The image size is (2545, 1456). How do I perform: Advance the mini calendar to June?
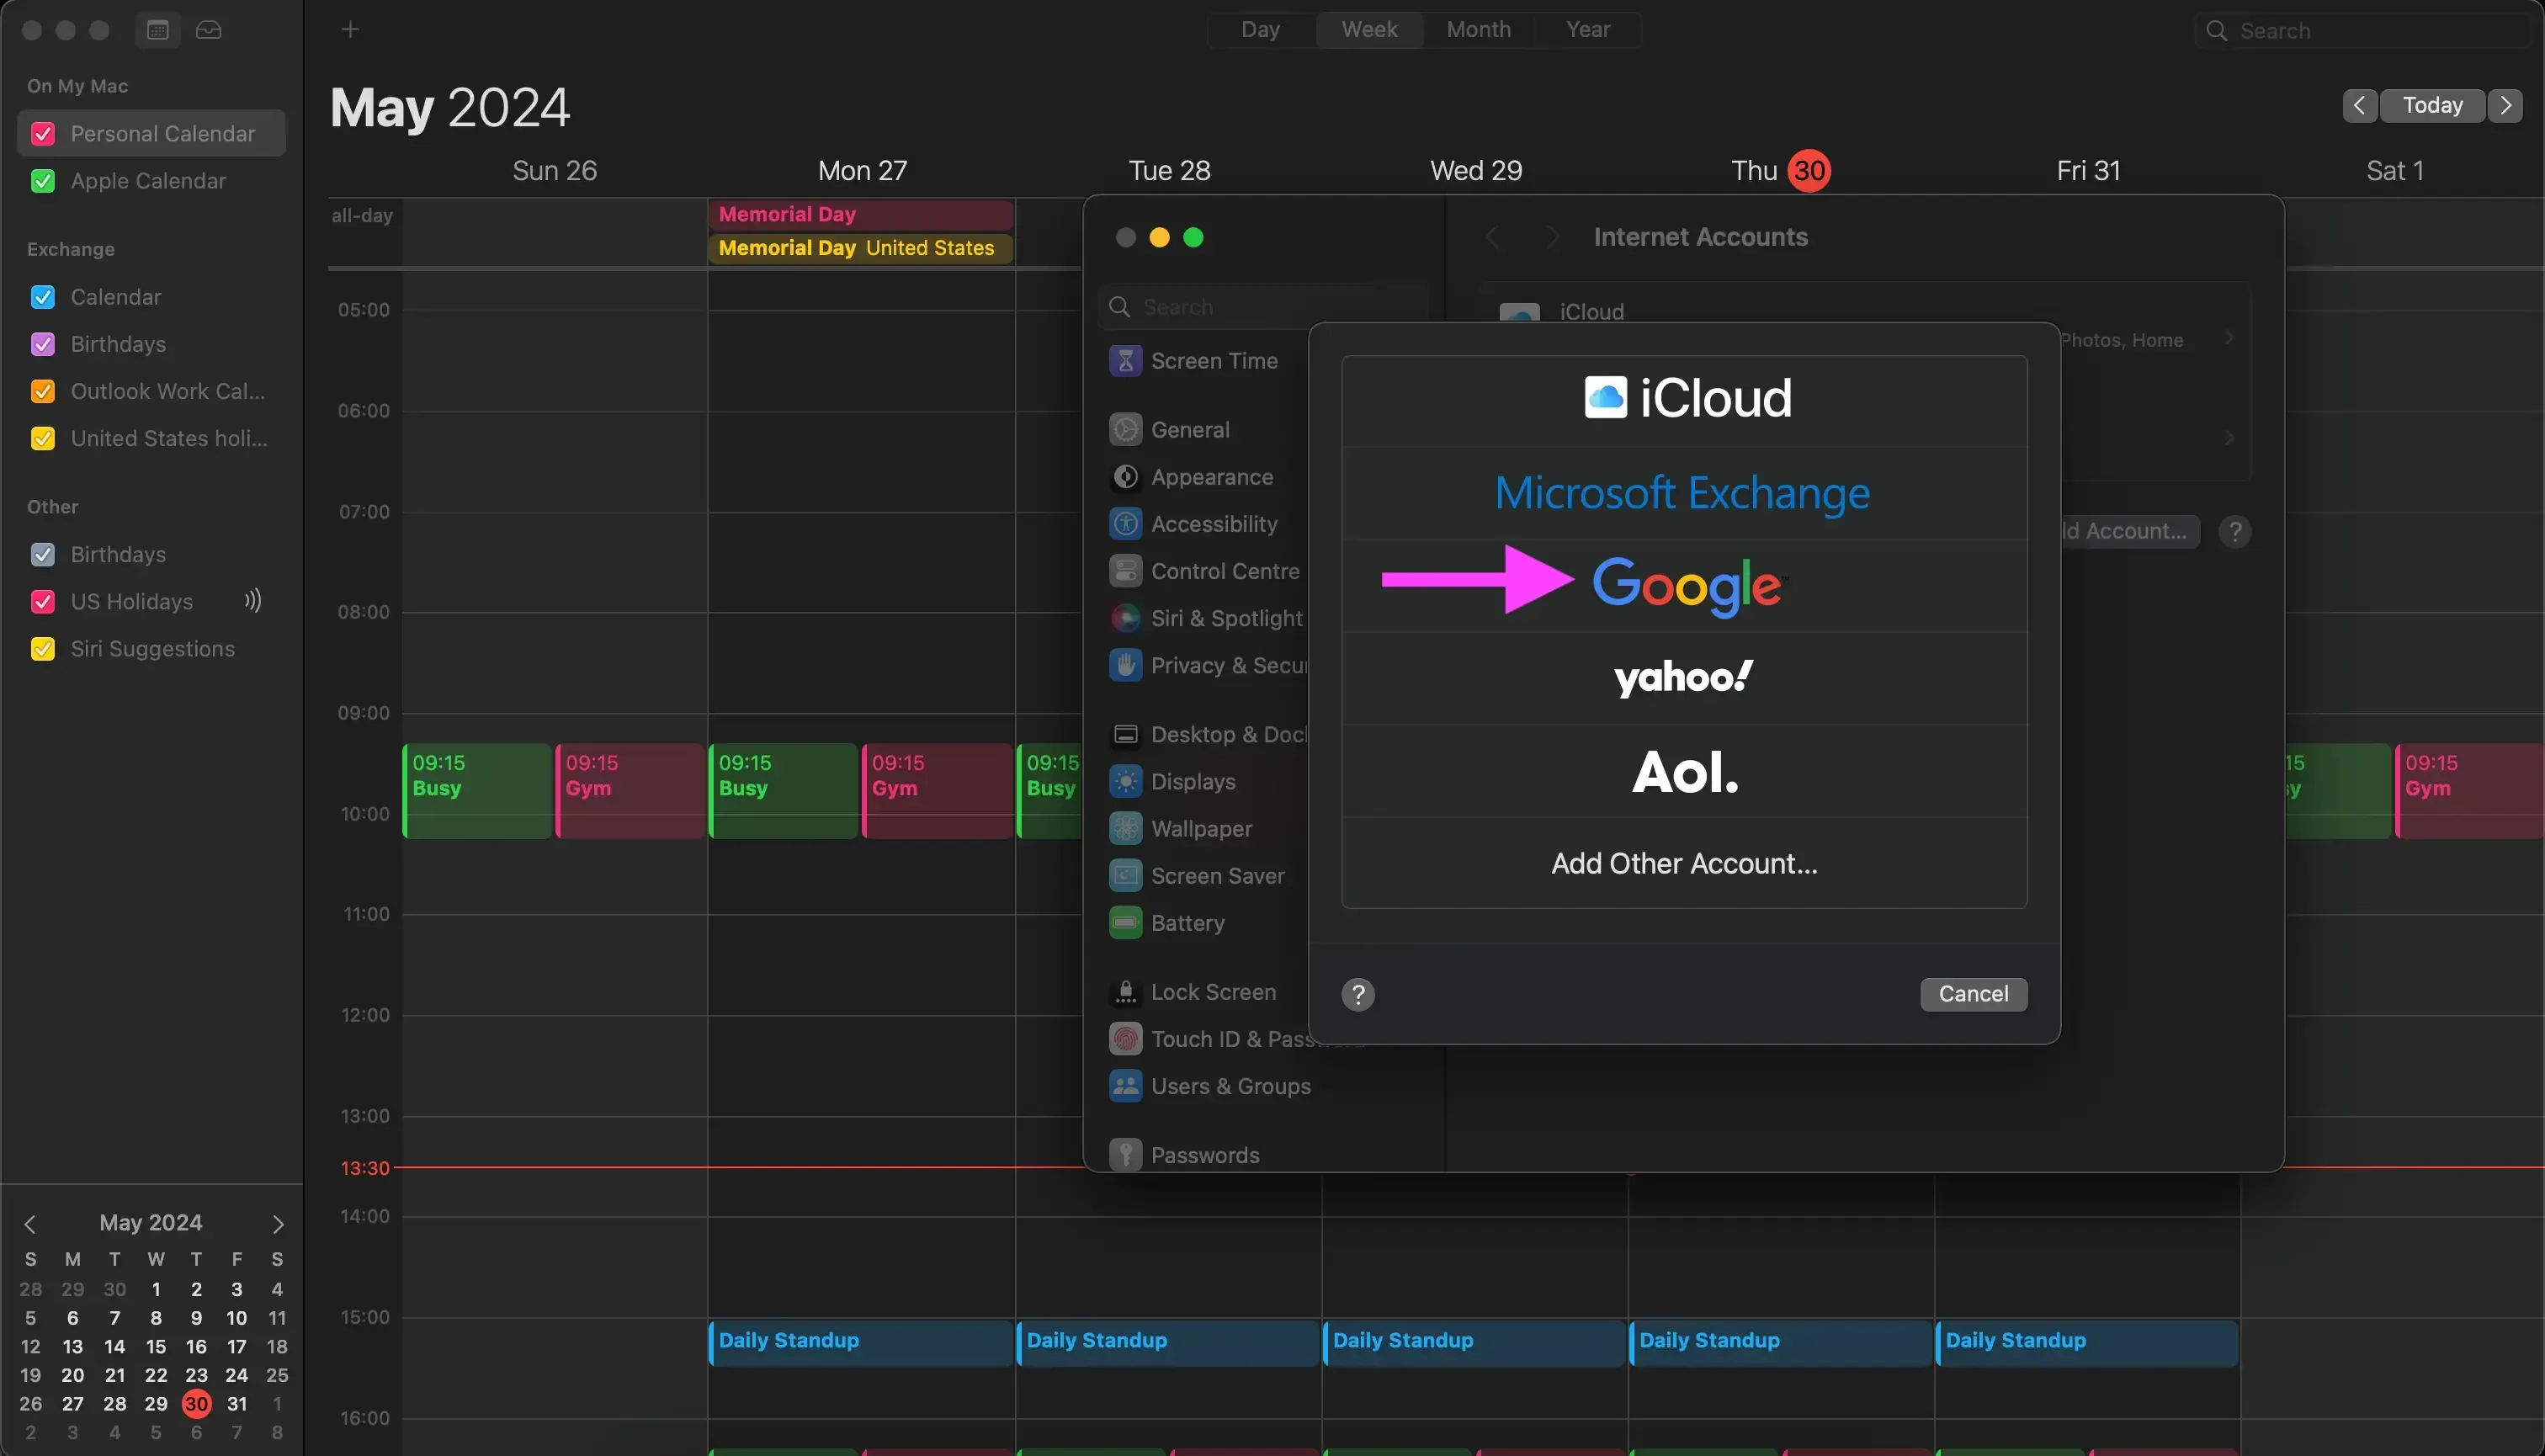[277, 1222]
